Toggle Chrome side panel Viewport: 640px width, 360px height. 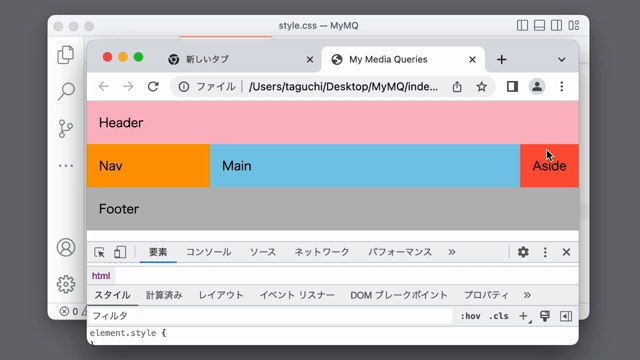(512, 87)
